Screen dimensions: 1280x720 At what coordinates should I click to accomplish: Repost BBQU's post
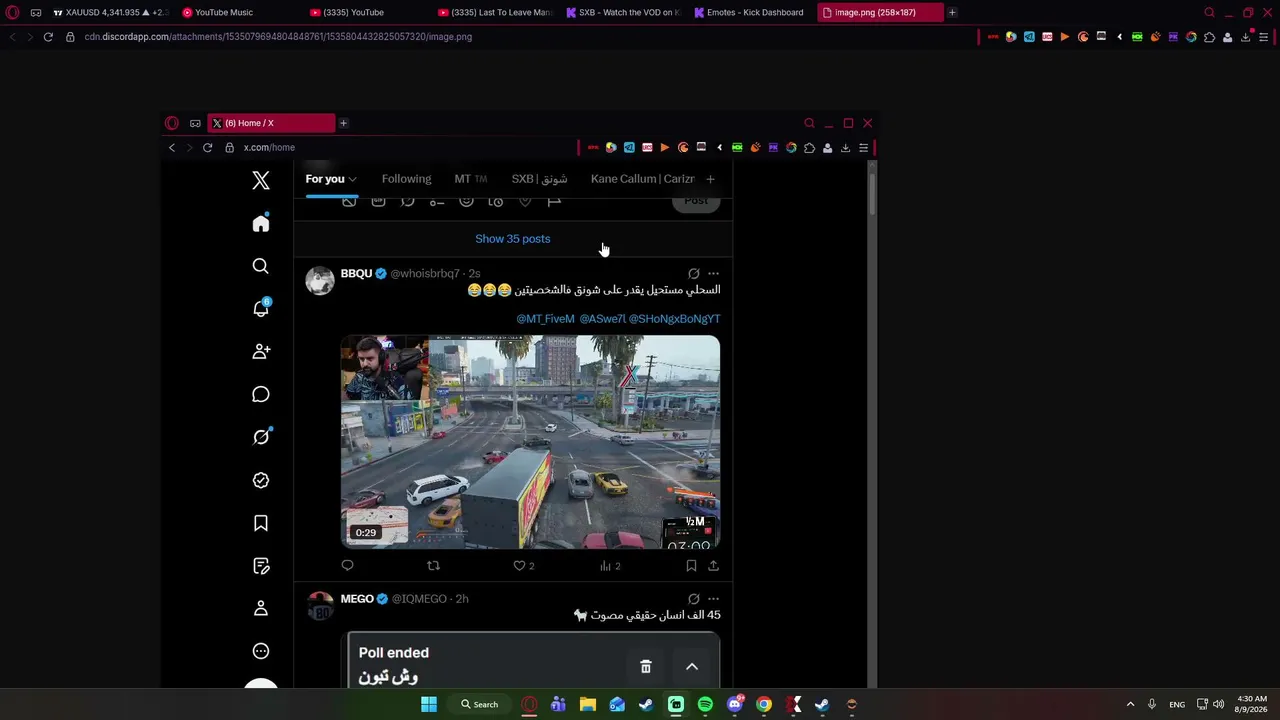click(x=433, y=566)
